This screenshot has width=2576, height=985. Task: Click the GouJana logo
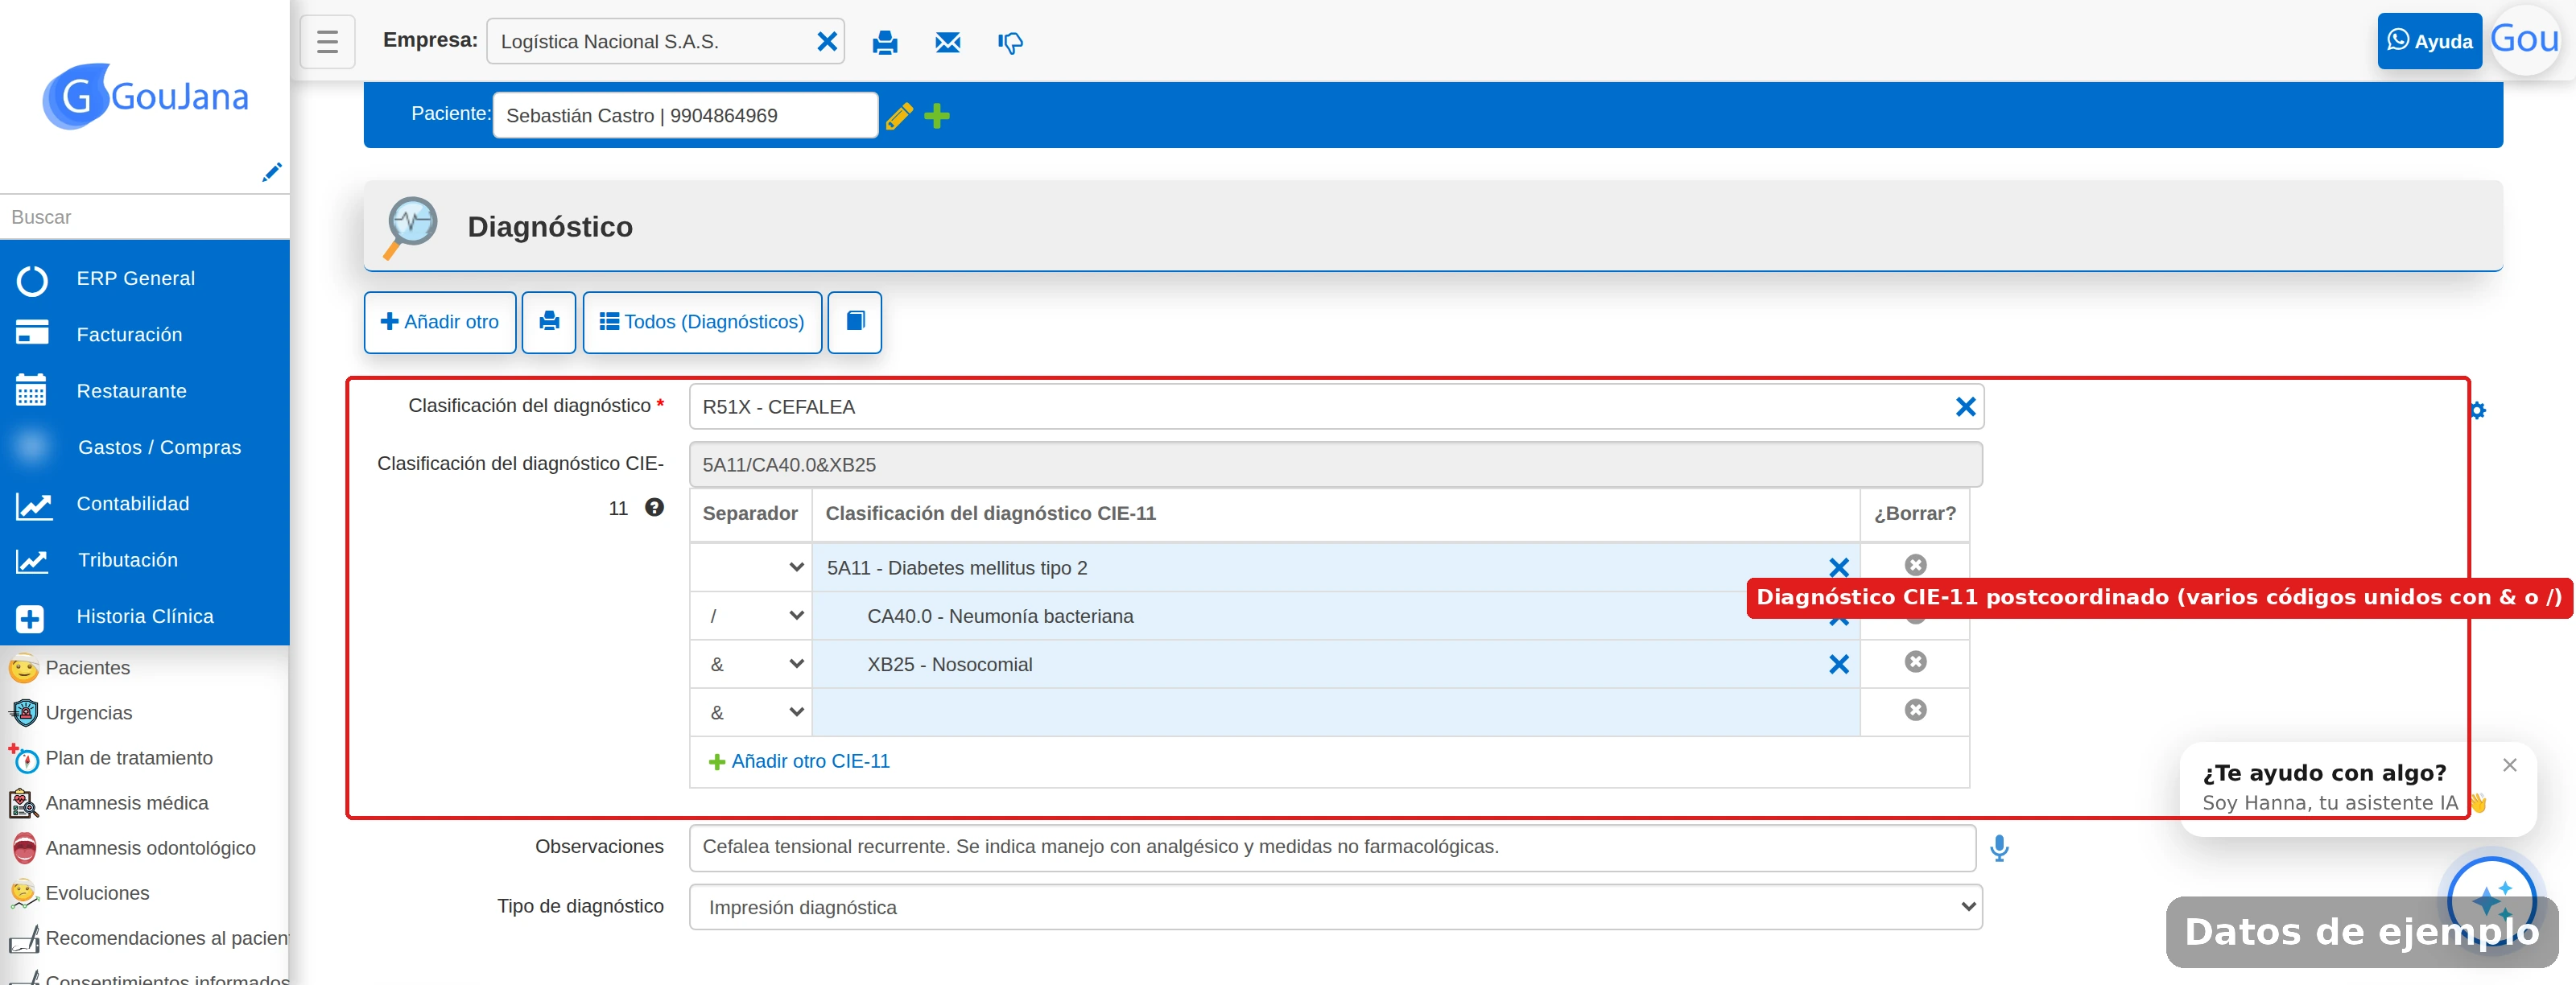pyautogui.click(x=145, y=97)
